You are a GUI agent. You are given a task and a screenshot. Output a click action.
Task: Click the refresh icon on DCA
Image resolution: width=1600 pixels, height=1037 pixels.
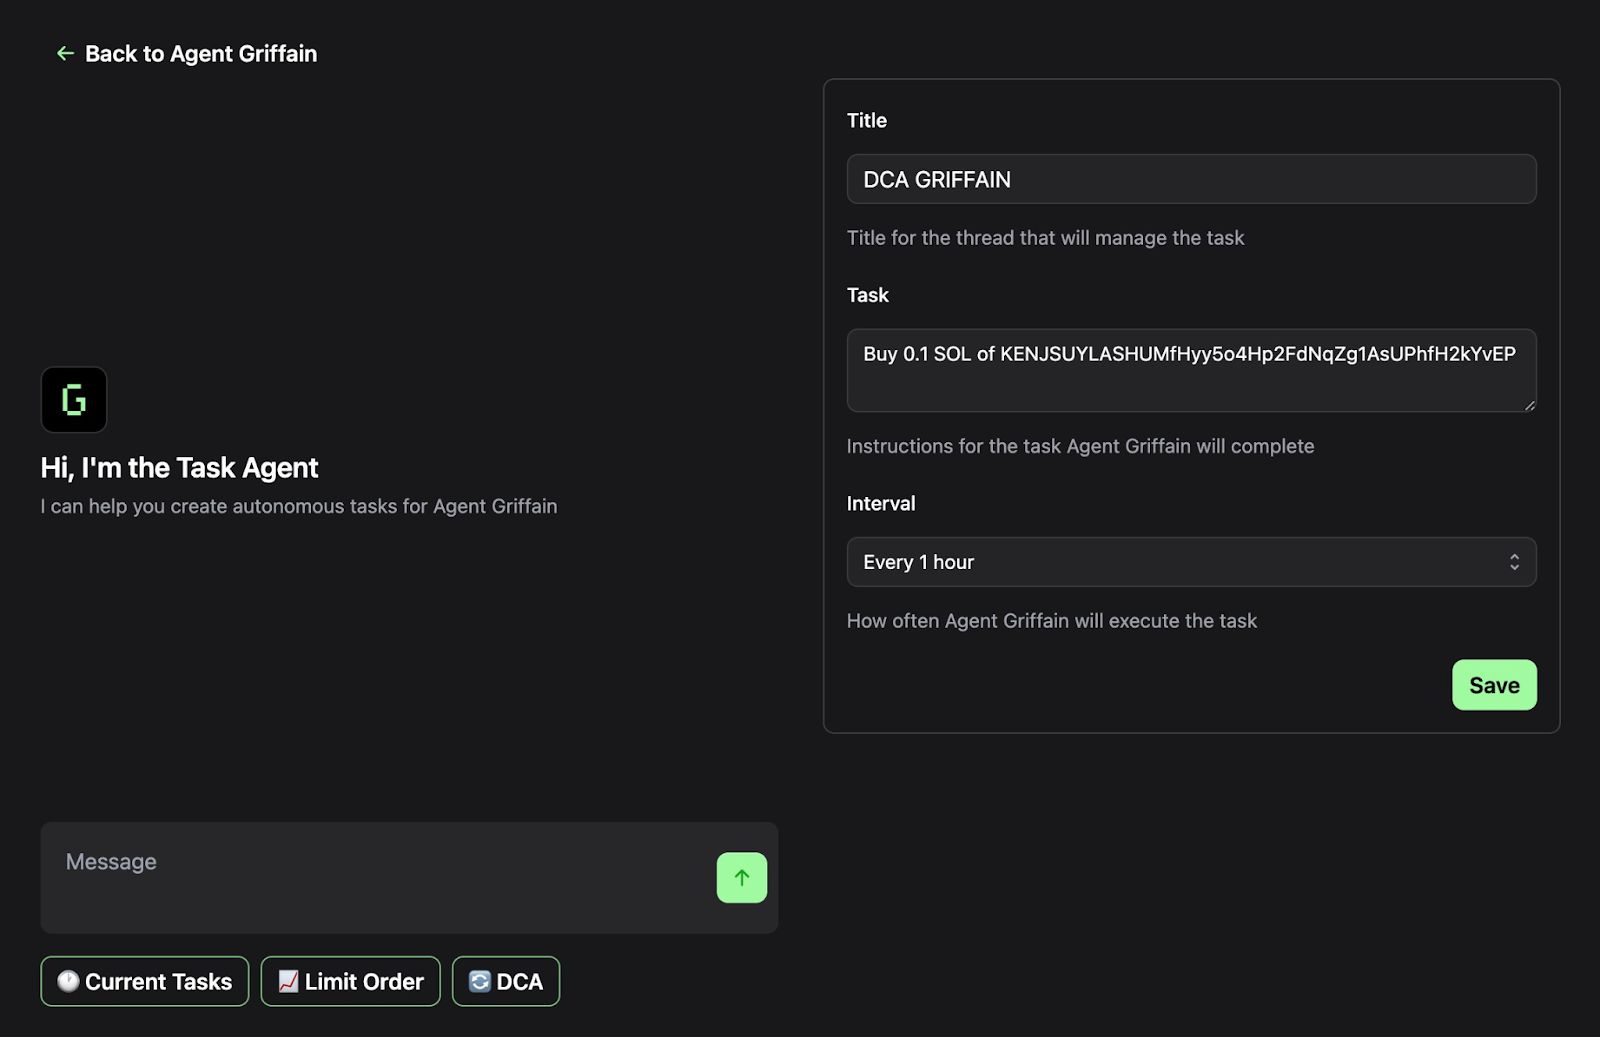click(480, 982)
